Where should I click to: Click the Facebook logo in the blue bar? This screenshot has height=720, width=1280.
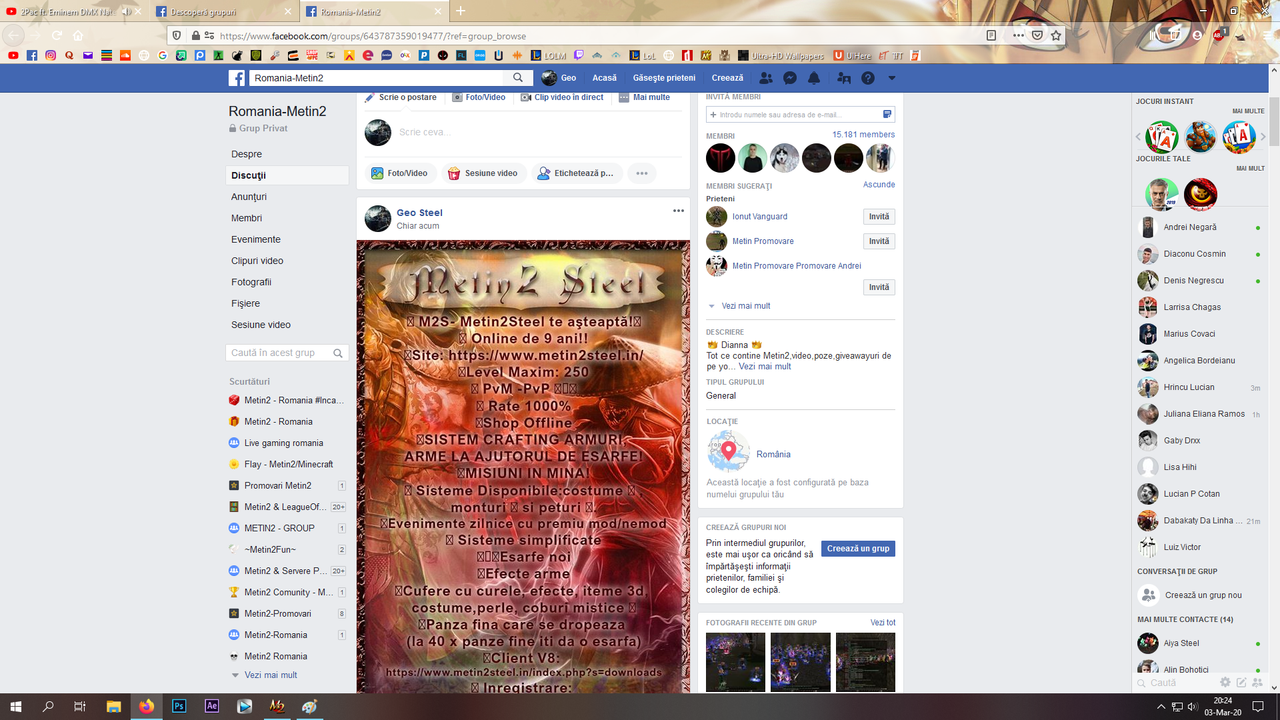click(237, 78)
